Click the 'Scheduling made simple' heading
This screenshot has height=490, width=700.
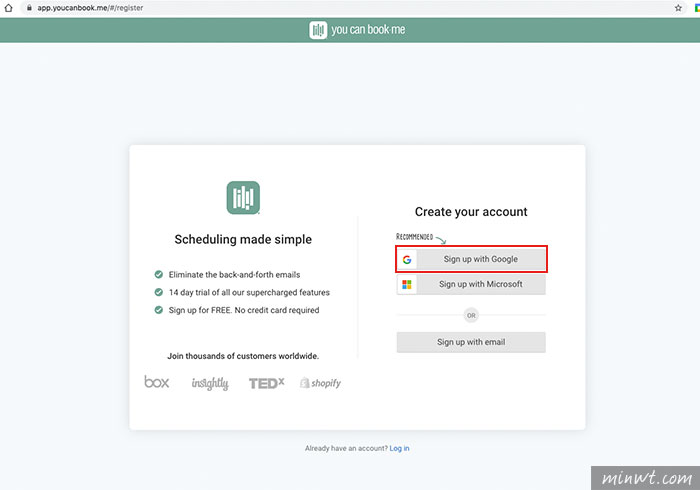[243, 240]
